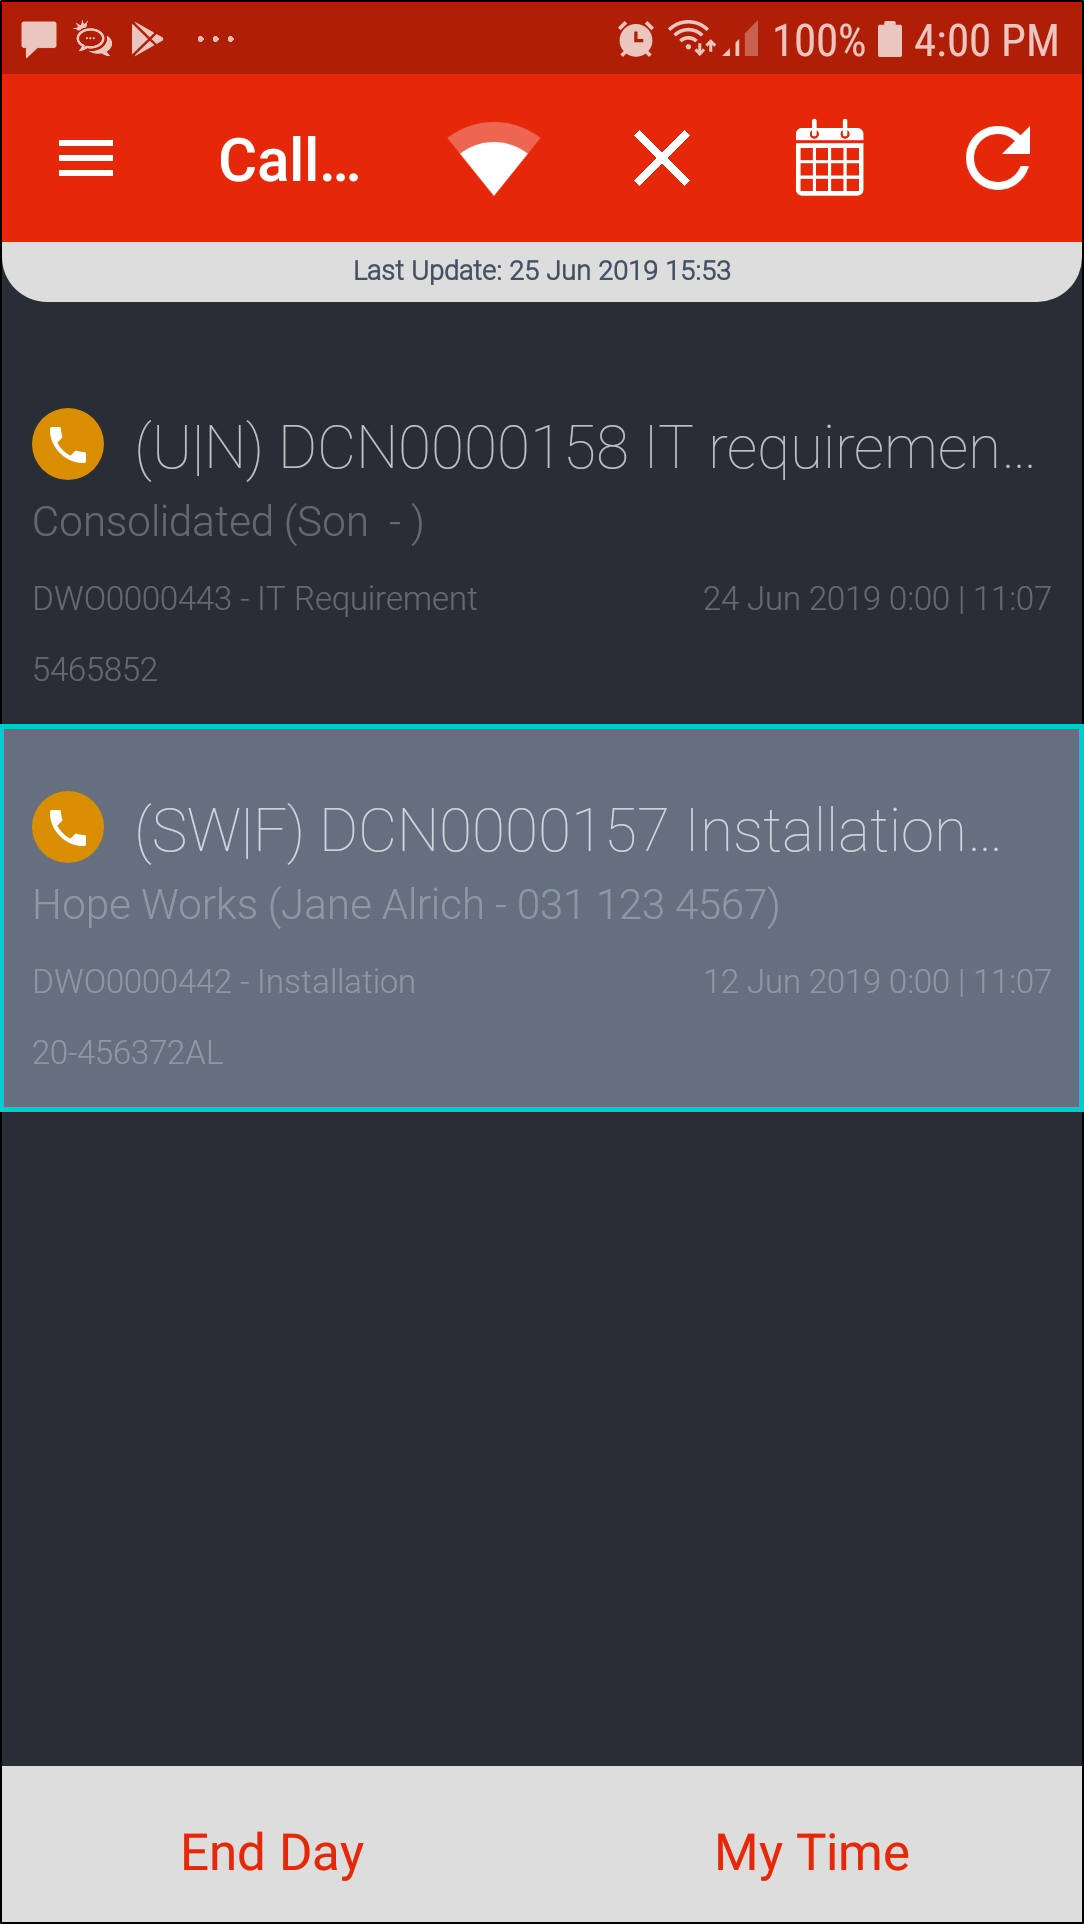Screen dimensions: 1084x1924
Task: Tap the Last Update timestamp bar
Action: coord(542,271)
